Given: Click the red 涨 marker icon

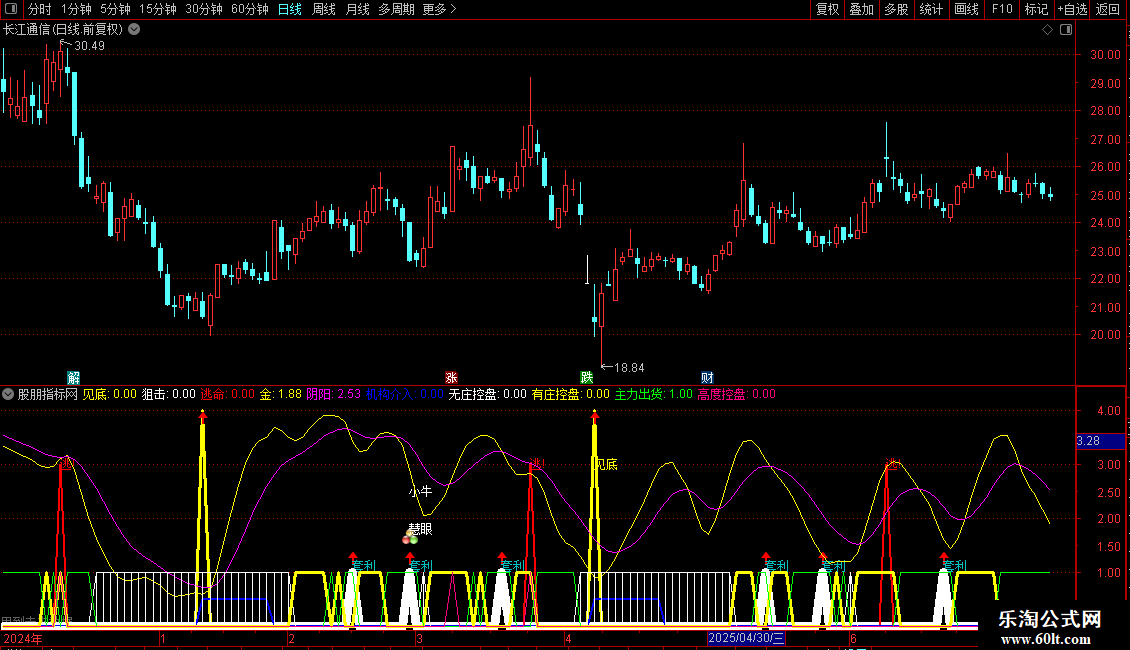Looking at the screenshot, I should [451, 378].
